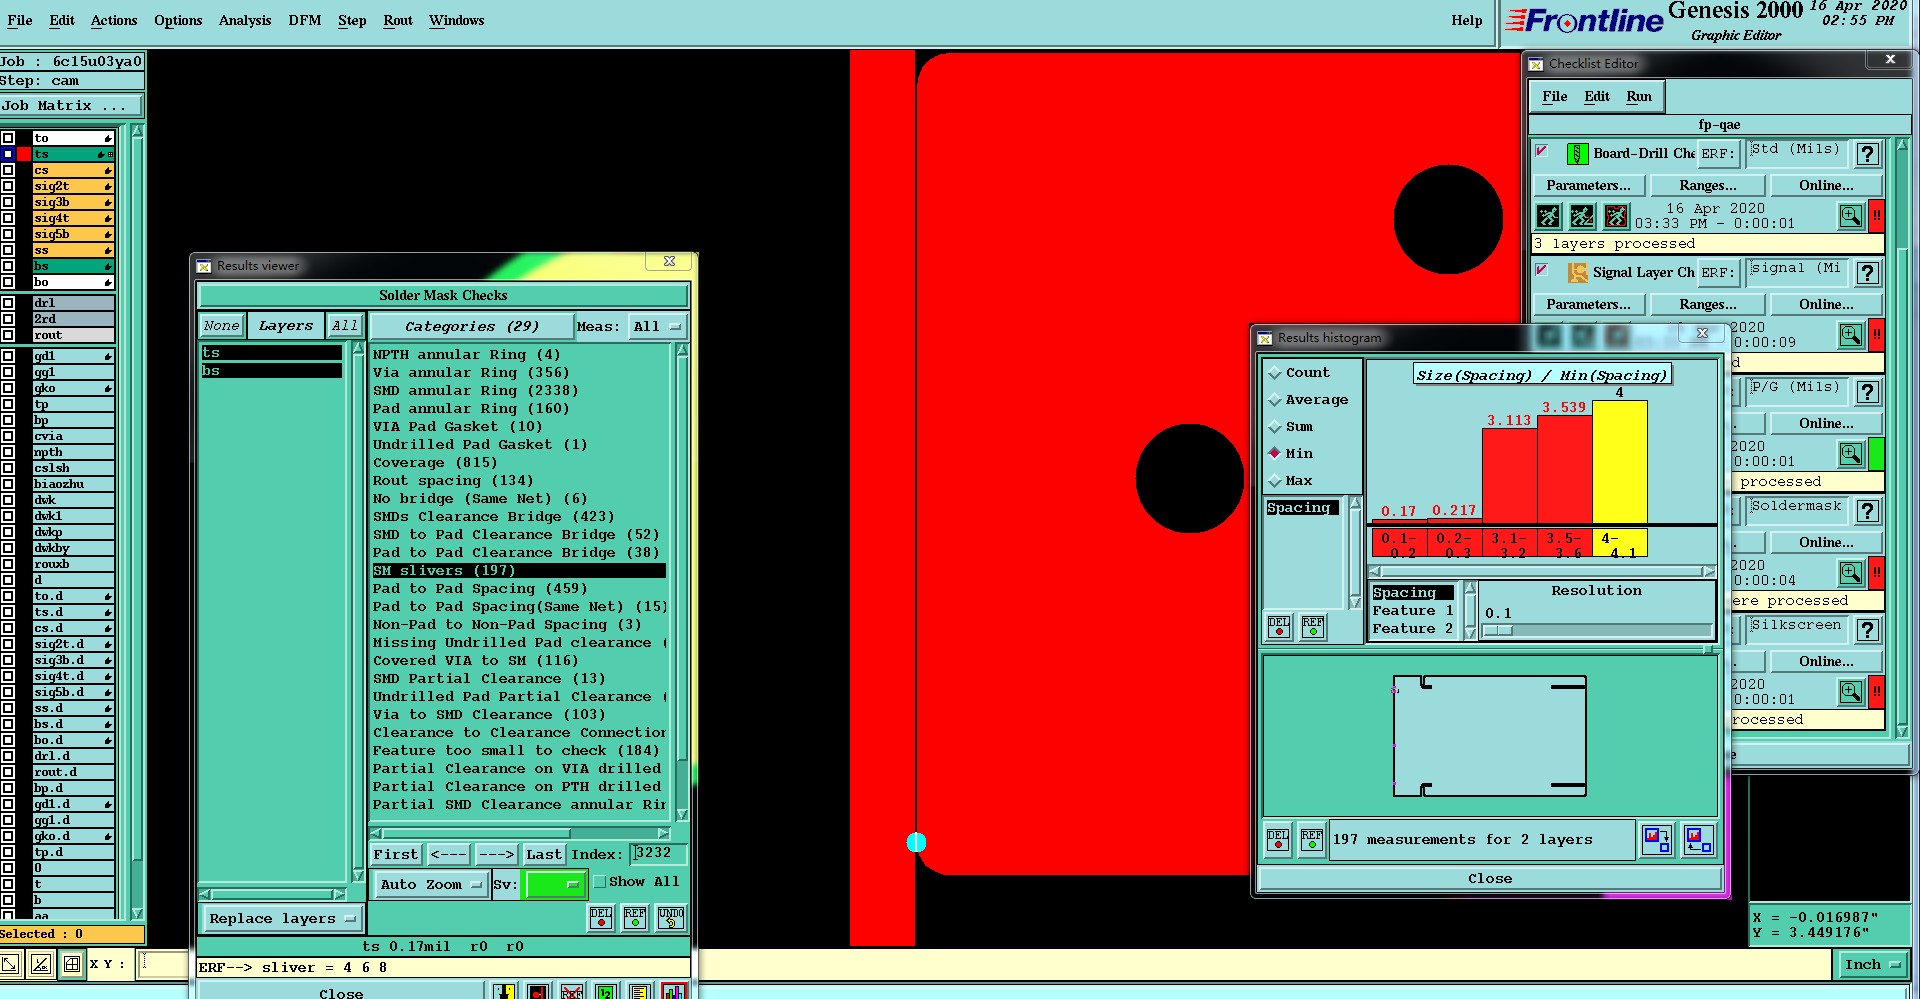Image resolution: width=1920 pixels, height=999 pixels.
Task: Select Average radio in Results histogram
Action: [1275, 400]
